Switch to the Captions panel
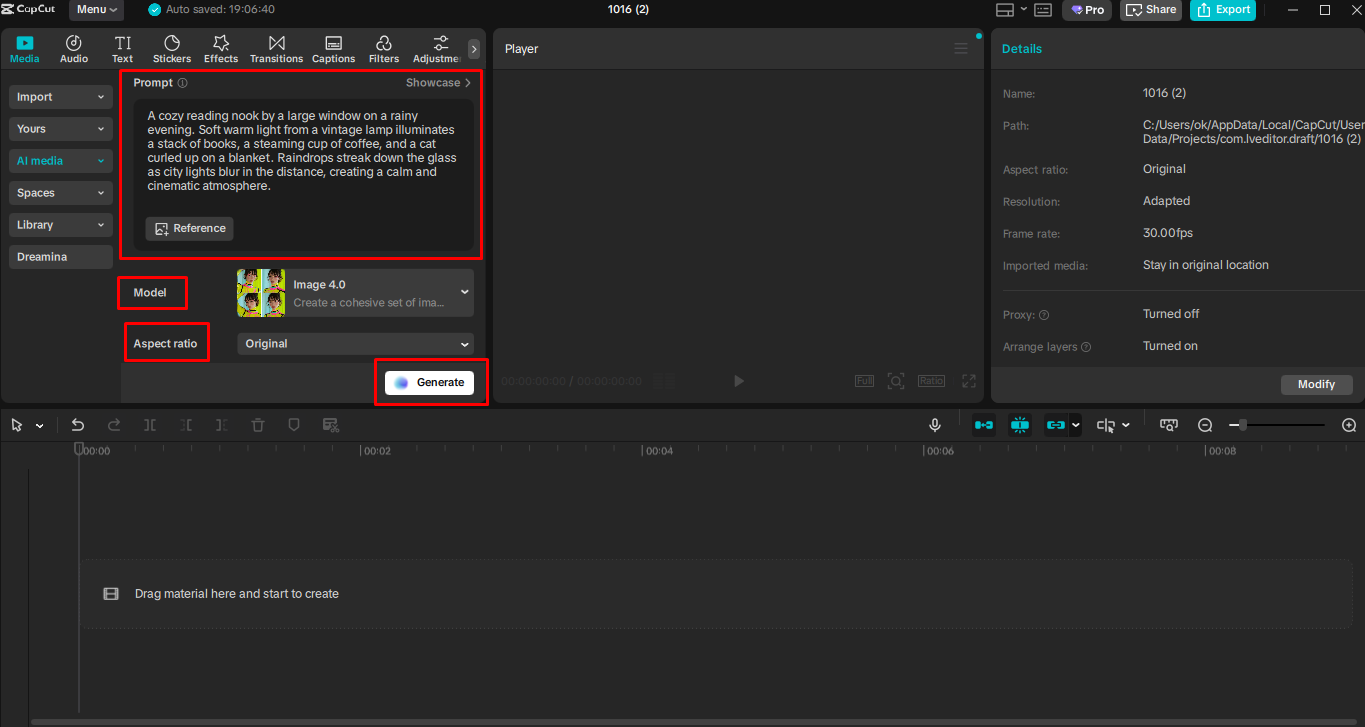 point(333,47)
